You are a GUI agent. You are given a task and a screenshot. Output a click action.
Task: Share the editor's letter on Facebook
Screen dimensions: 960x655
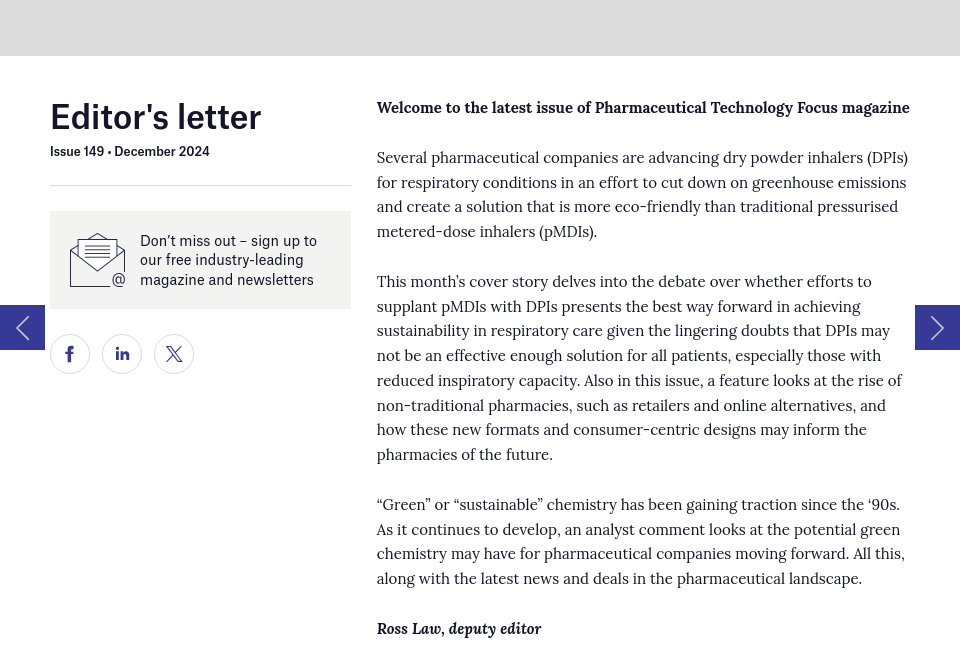pyautogui.click(x=70, y=354)
